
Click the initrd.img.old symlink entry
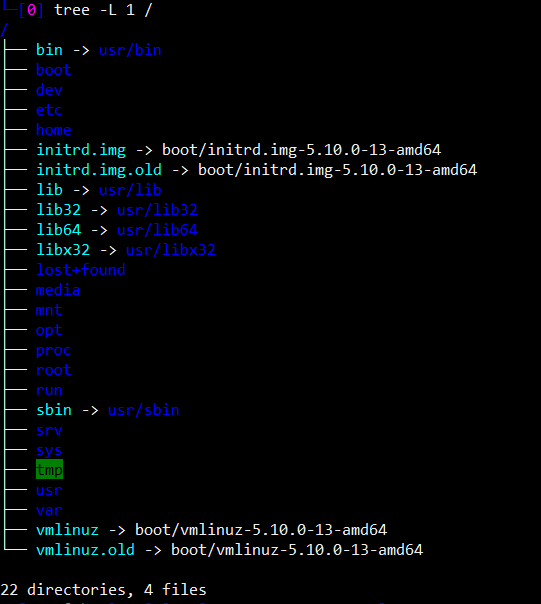point(99,171)
